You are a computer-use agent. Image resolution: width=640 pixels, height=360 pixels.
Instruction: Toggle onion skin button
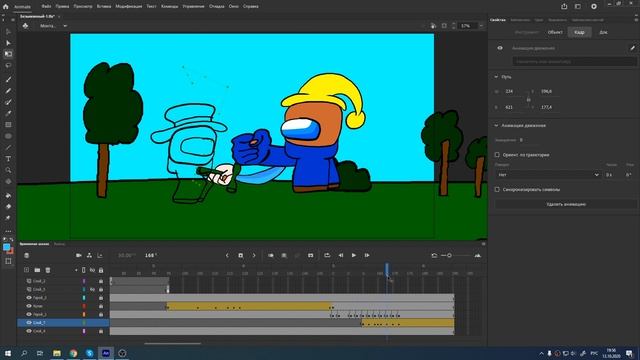click(x=271, y=256)
